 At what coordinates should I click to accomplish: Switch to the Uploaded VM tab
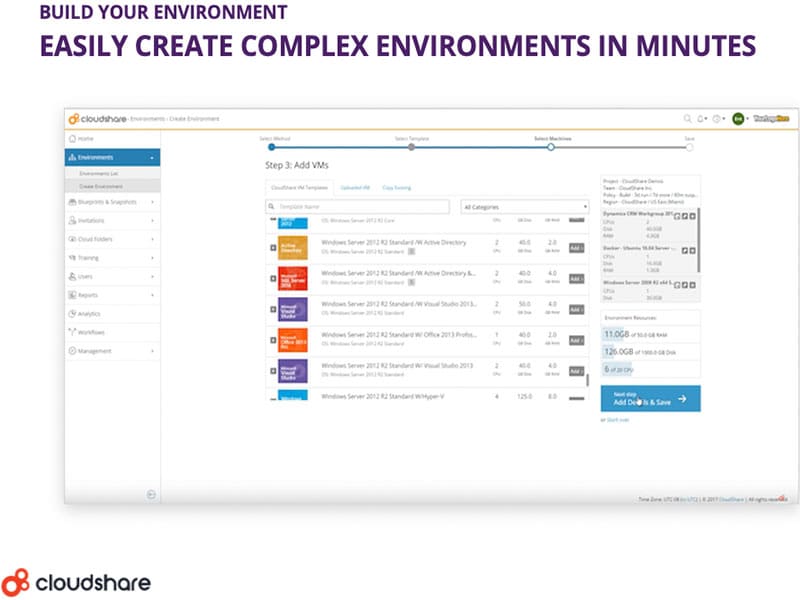[355, 188]
